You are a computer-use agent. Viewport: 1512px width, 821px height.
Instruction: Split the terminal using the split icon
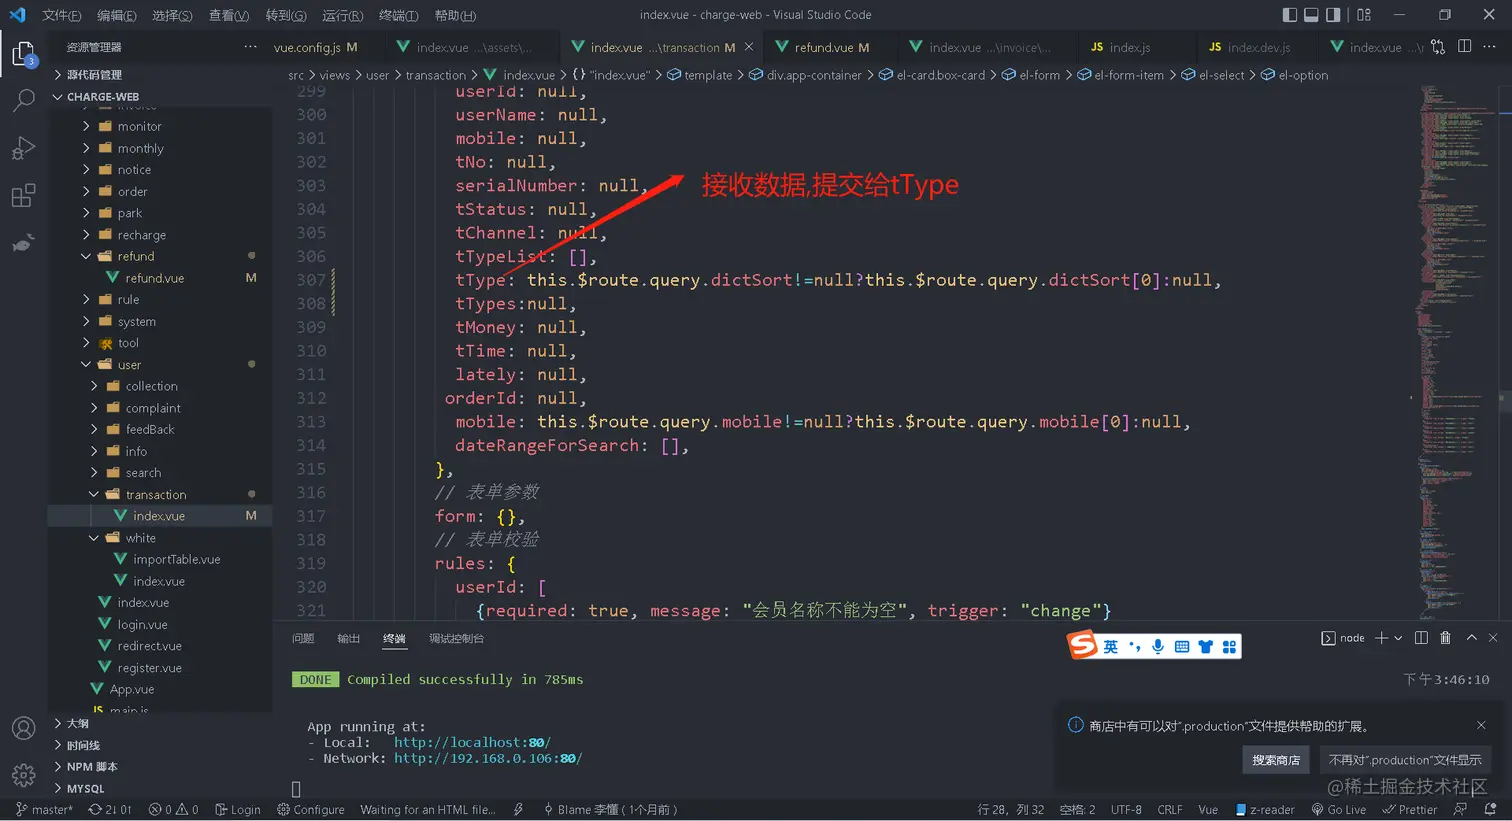(1419, 637)
